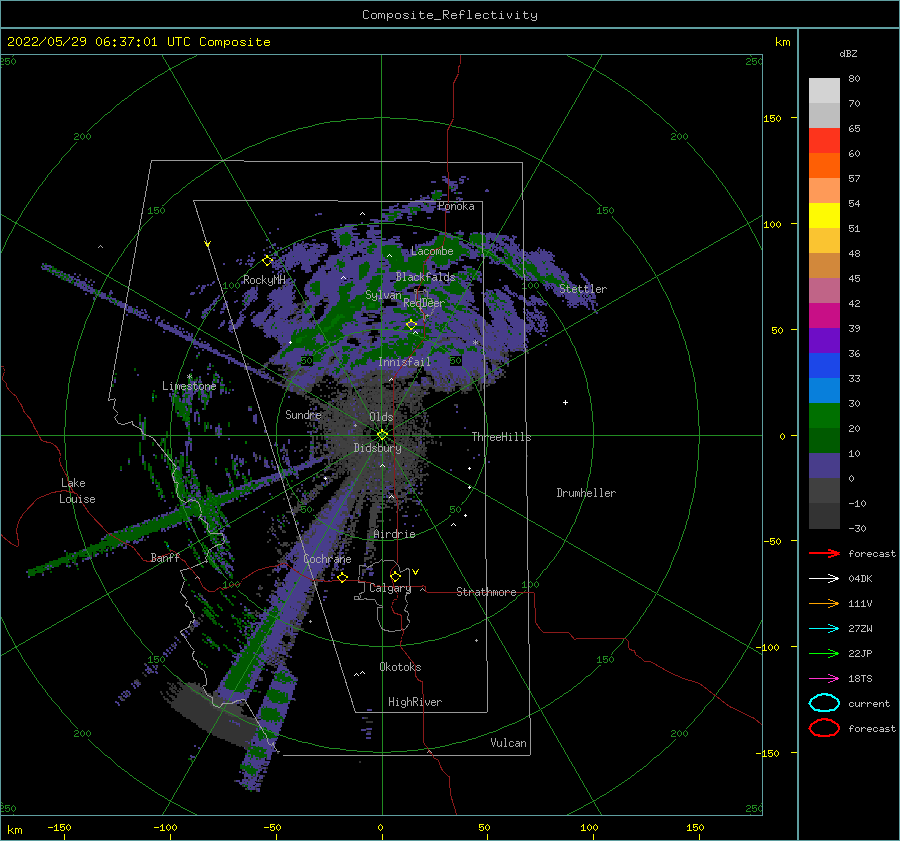
Task: Click the Okotoks label on the map
Action: coord(400,667)
